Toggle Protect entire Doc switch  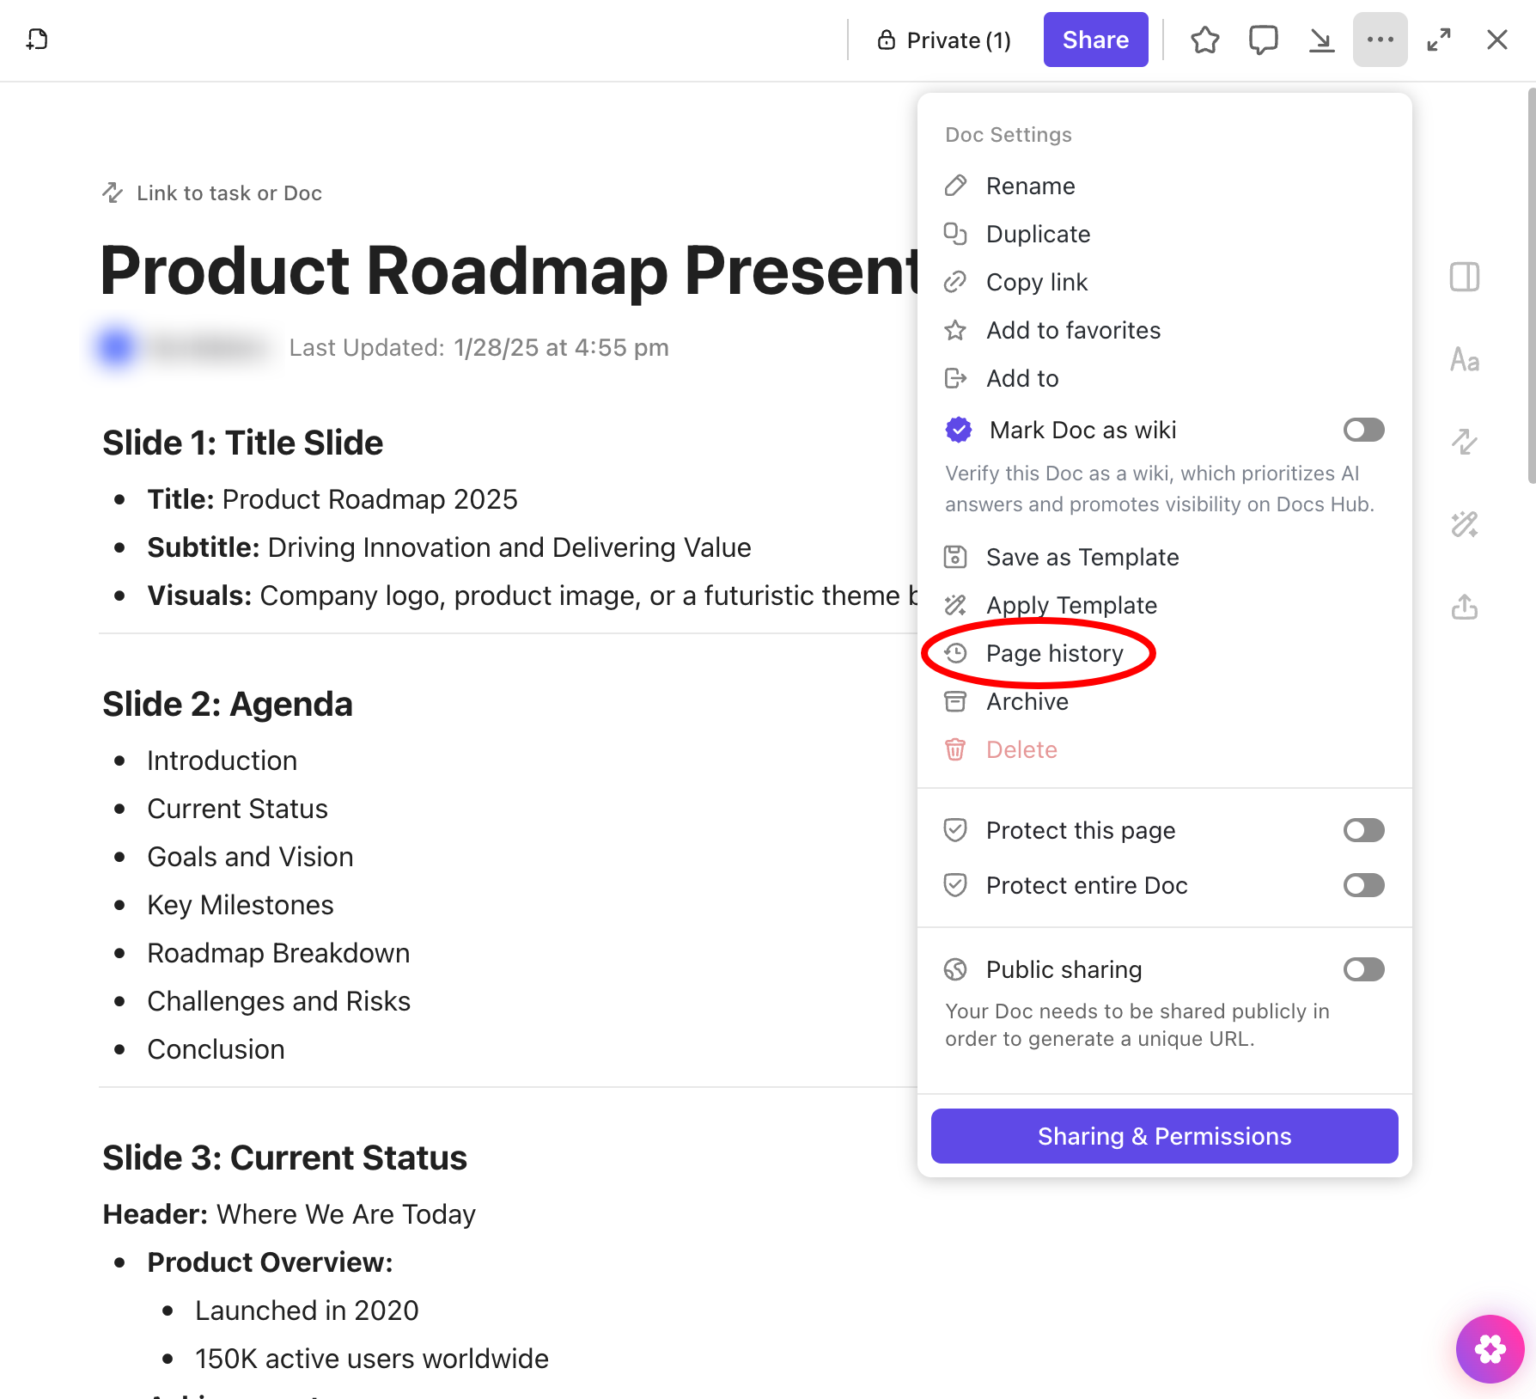pyautogui.click(x=1363, y=885)
